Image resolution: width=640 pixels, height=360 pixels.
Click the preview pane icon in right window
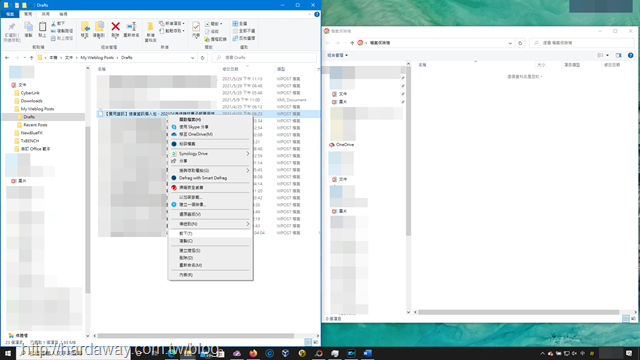[x=619, y=55]
